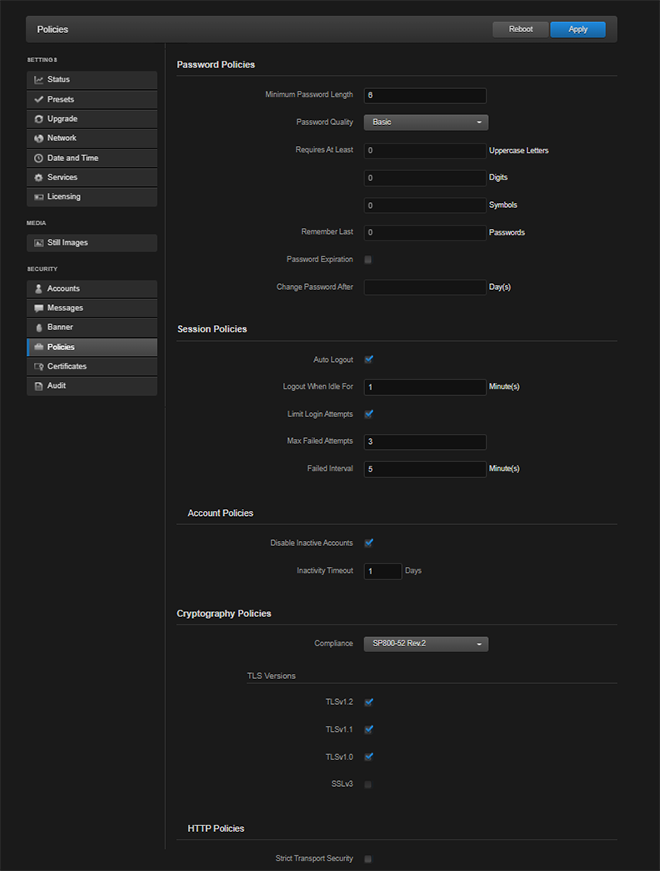This screenshot has width=660, height=871.
Task: Click the Accounts person icon
Action: [38, 289]
